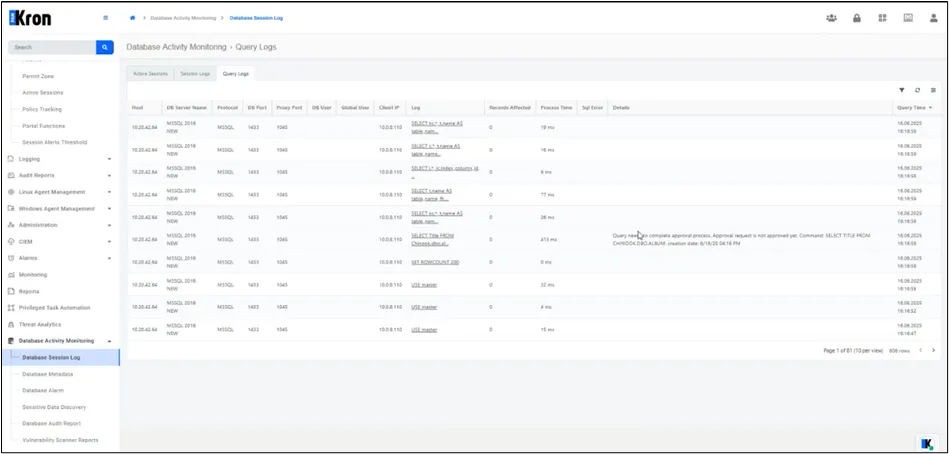Click the Alarms sidebar icon
949x454 pixels.
[11, 258]
